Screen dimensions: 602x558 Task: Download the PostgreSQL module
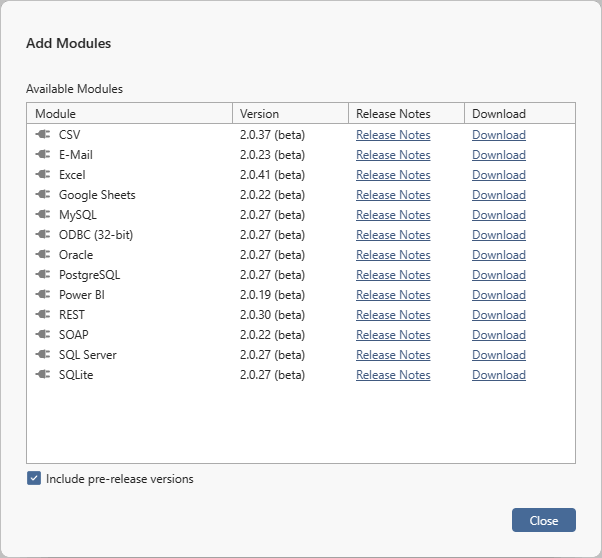pyautogui.click(x=499, y=275)
